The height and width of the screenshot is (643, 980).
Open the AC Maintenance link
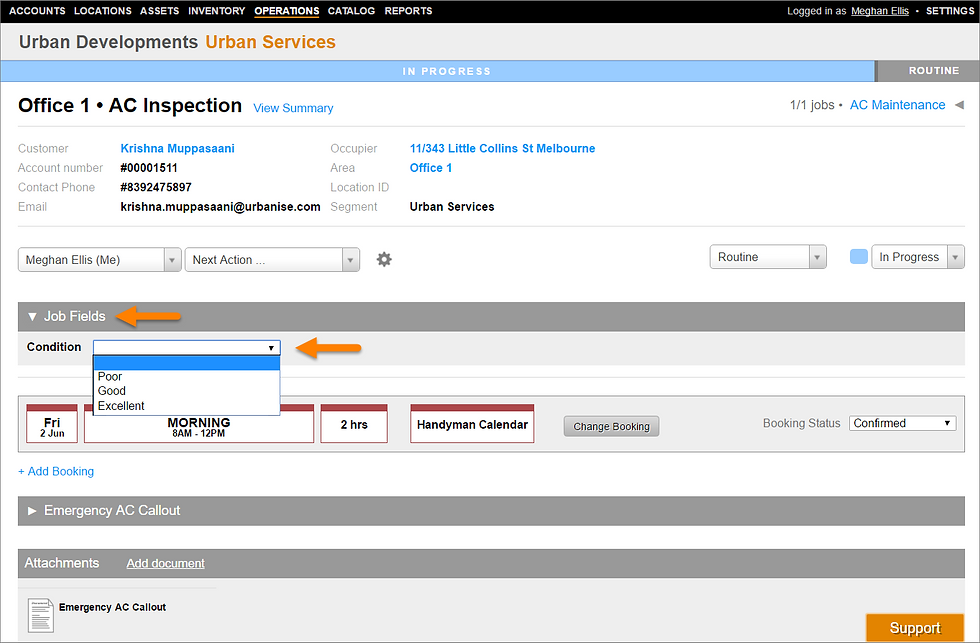click(x=897, y=105)
